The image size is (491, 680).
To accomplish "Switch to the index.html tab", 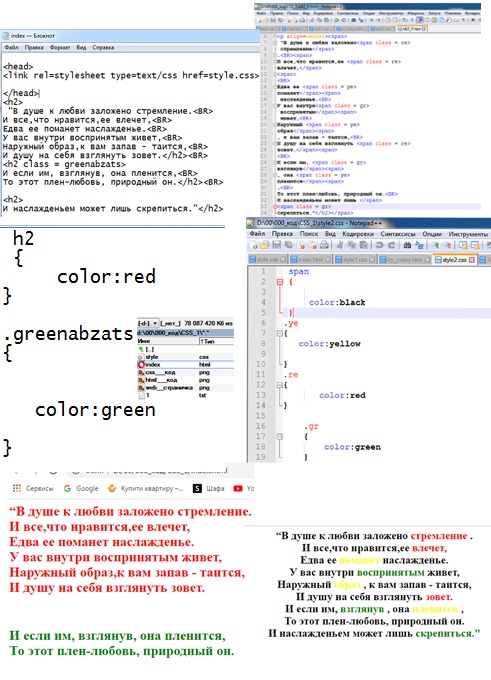I will (x=310, y=260).
